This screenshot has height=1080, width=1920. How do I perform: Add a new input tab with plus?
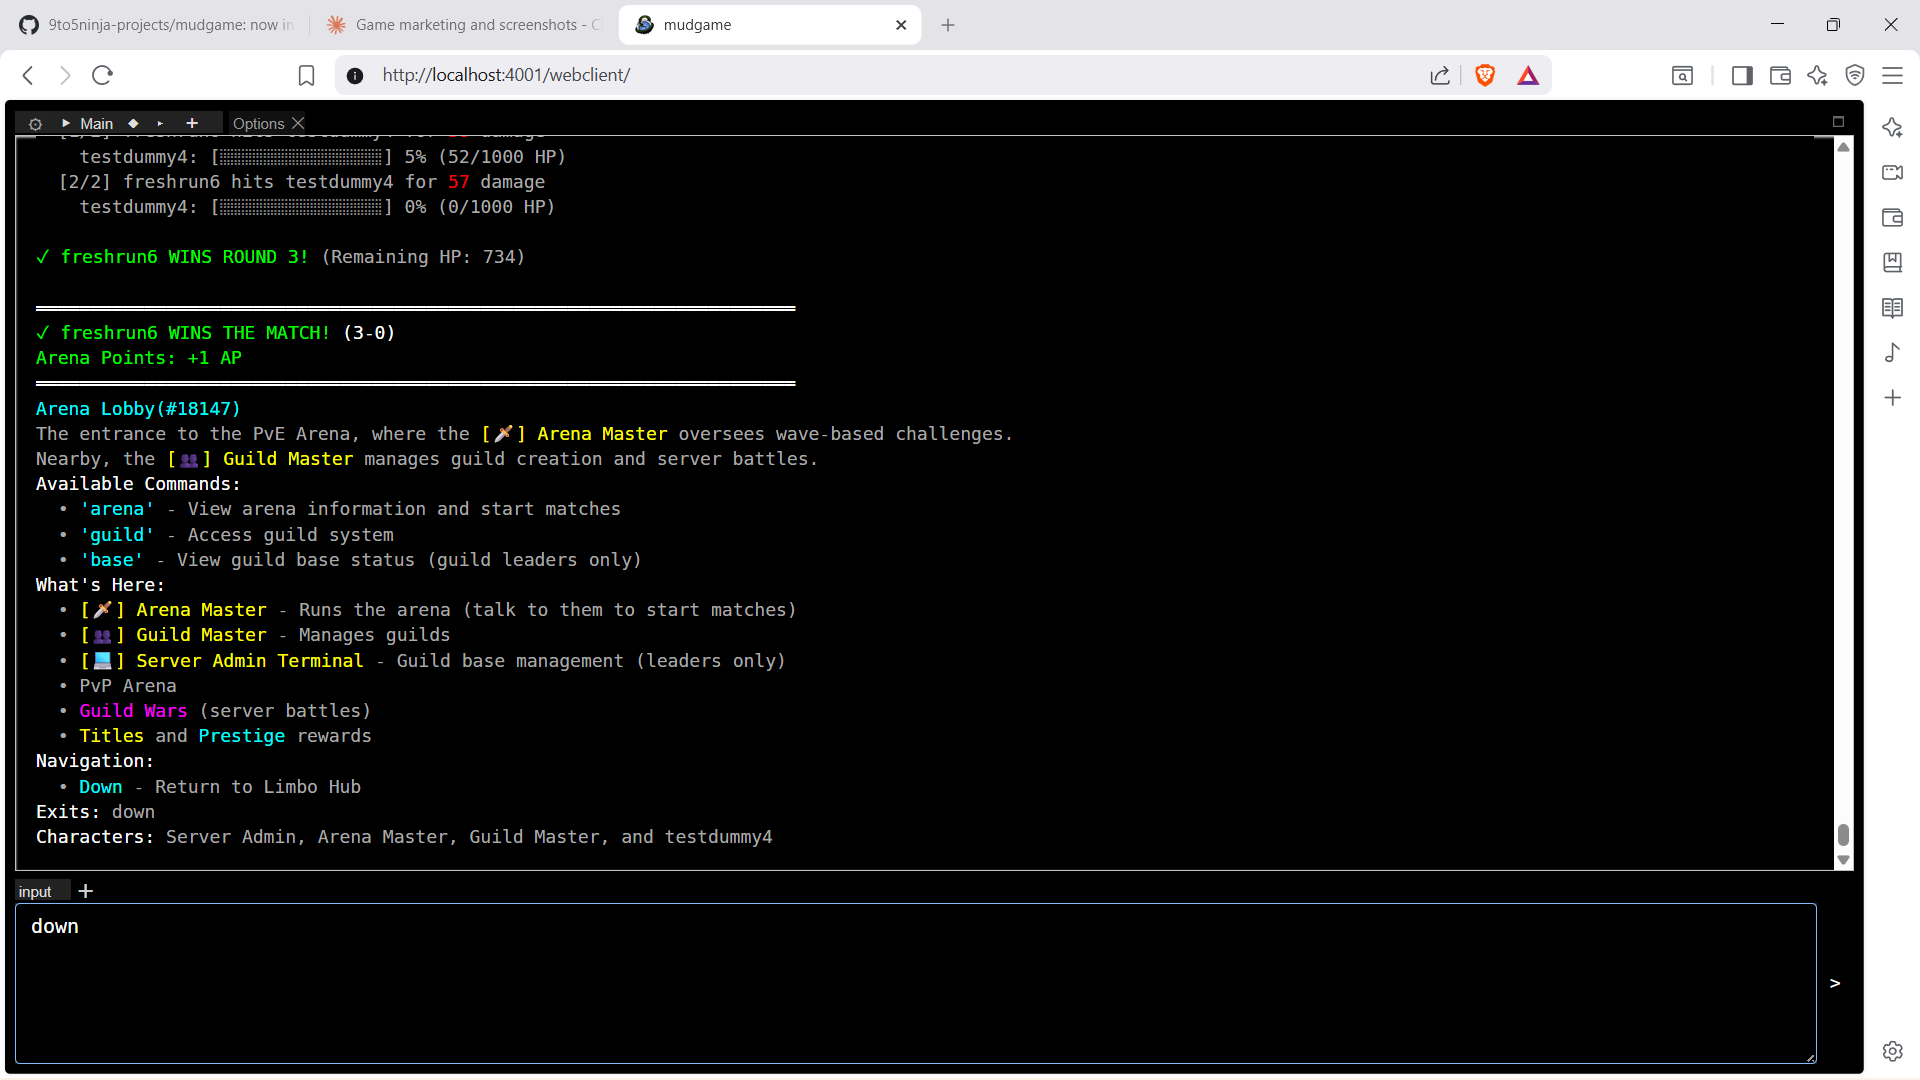[x=86, y=891]
